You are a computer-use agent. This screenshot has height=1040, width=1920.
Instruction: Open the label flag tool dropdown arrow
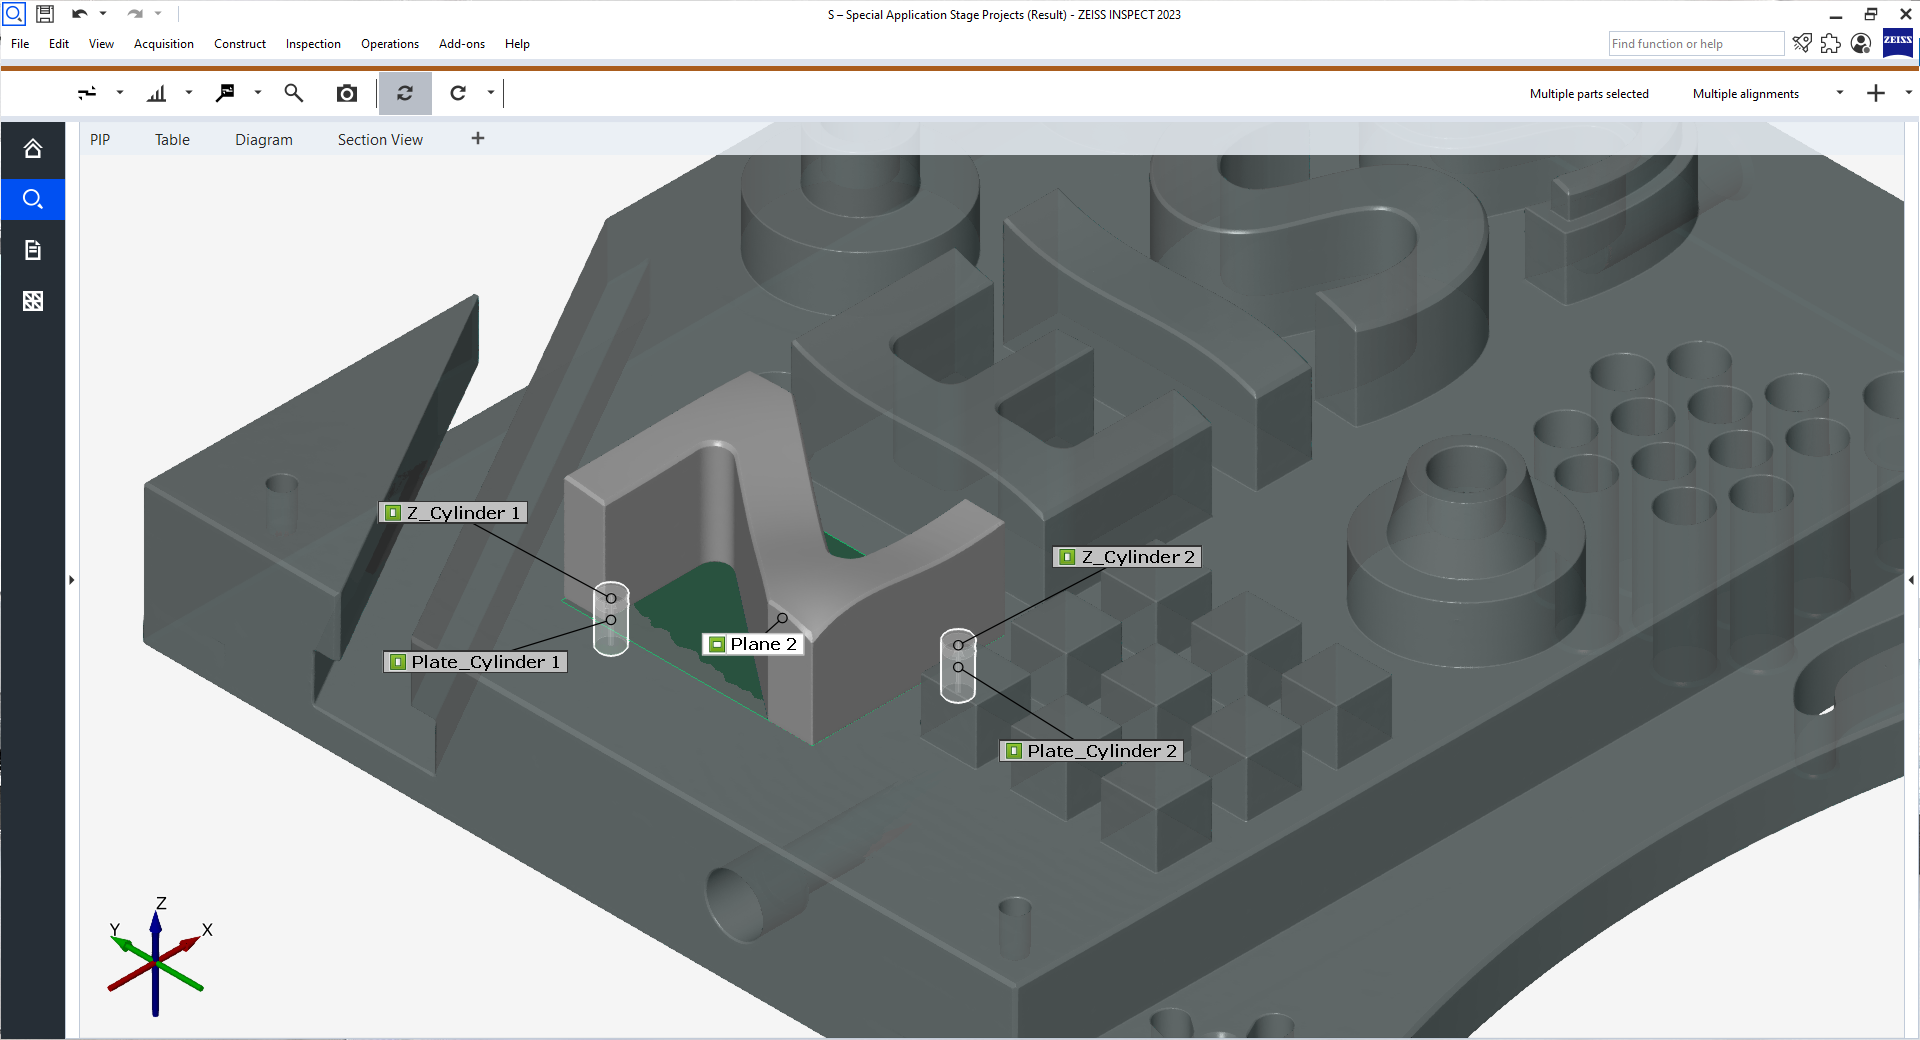(x=258, y=93)
